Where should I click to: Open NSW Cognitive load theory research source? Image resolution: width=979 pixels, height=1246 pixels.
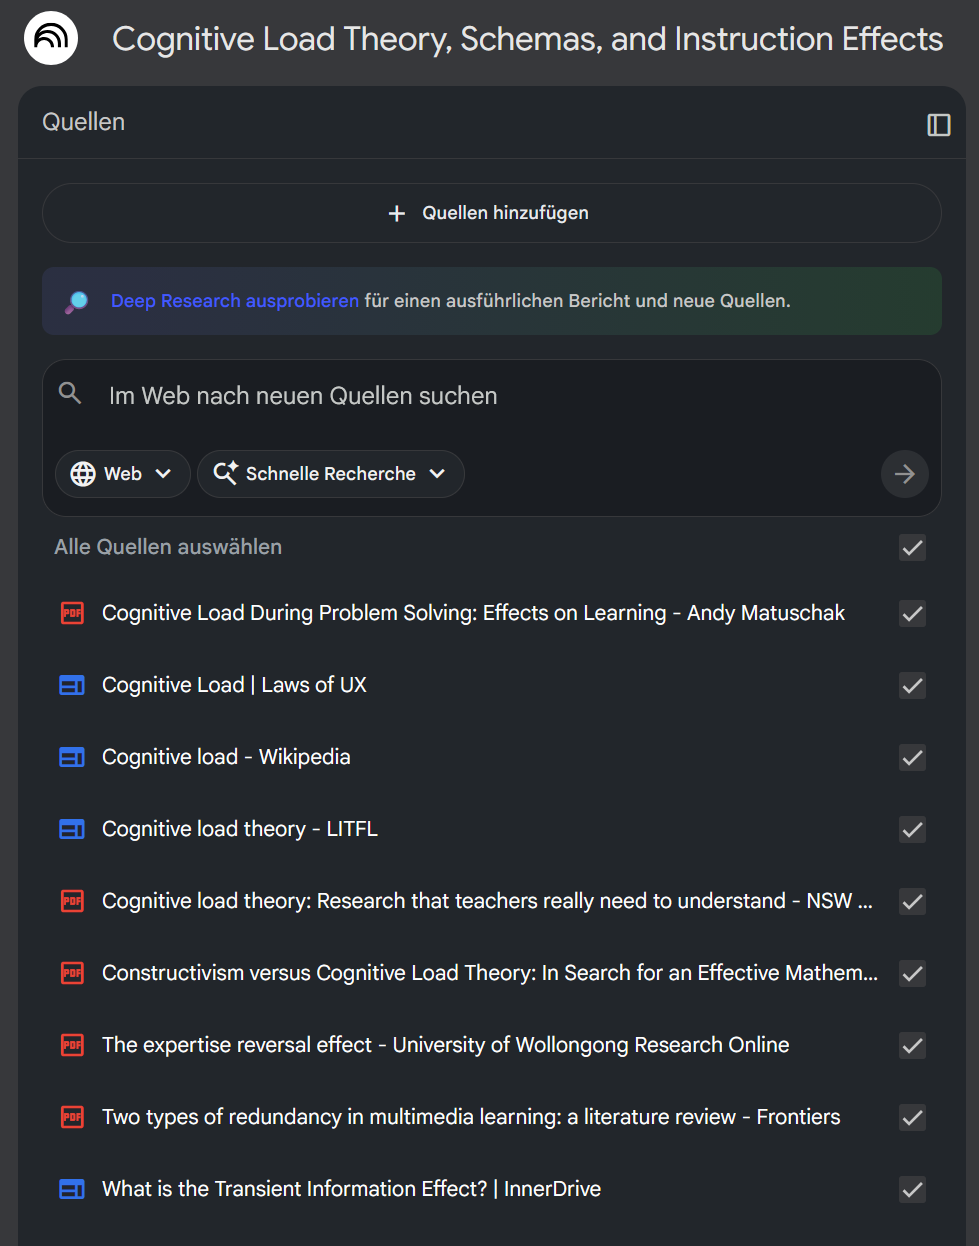(486, 901)
